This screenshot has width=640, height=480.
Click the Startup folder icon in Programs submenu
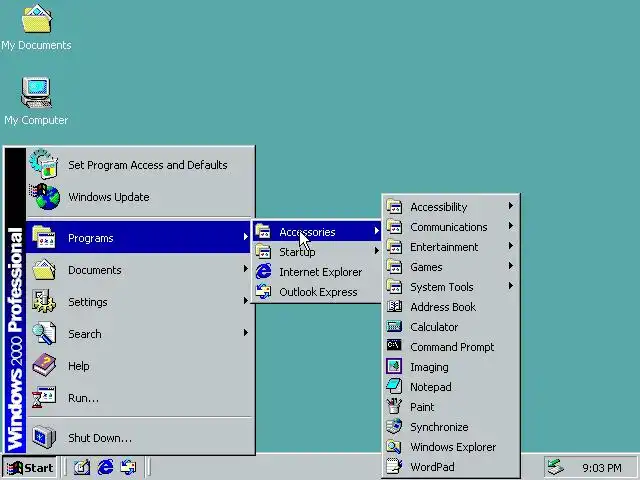point(263,251)
